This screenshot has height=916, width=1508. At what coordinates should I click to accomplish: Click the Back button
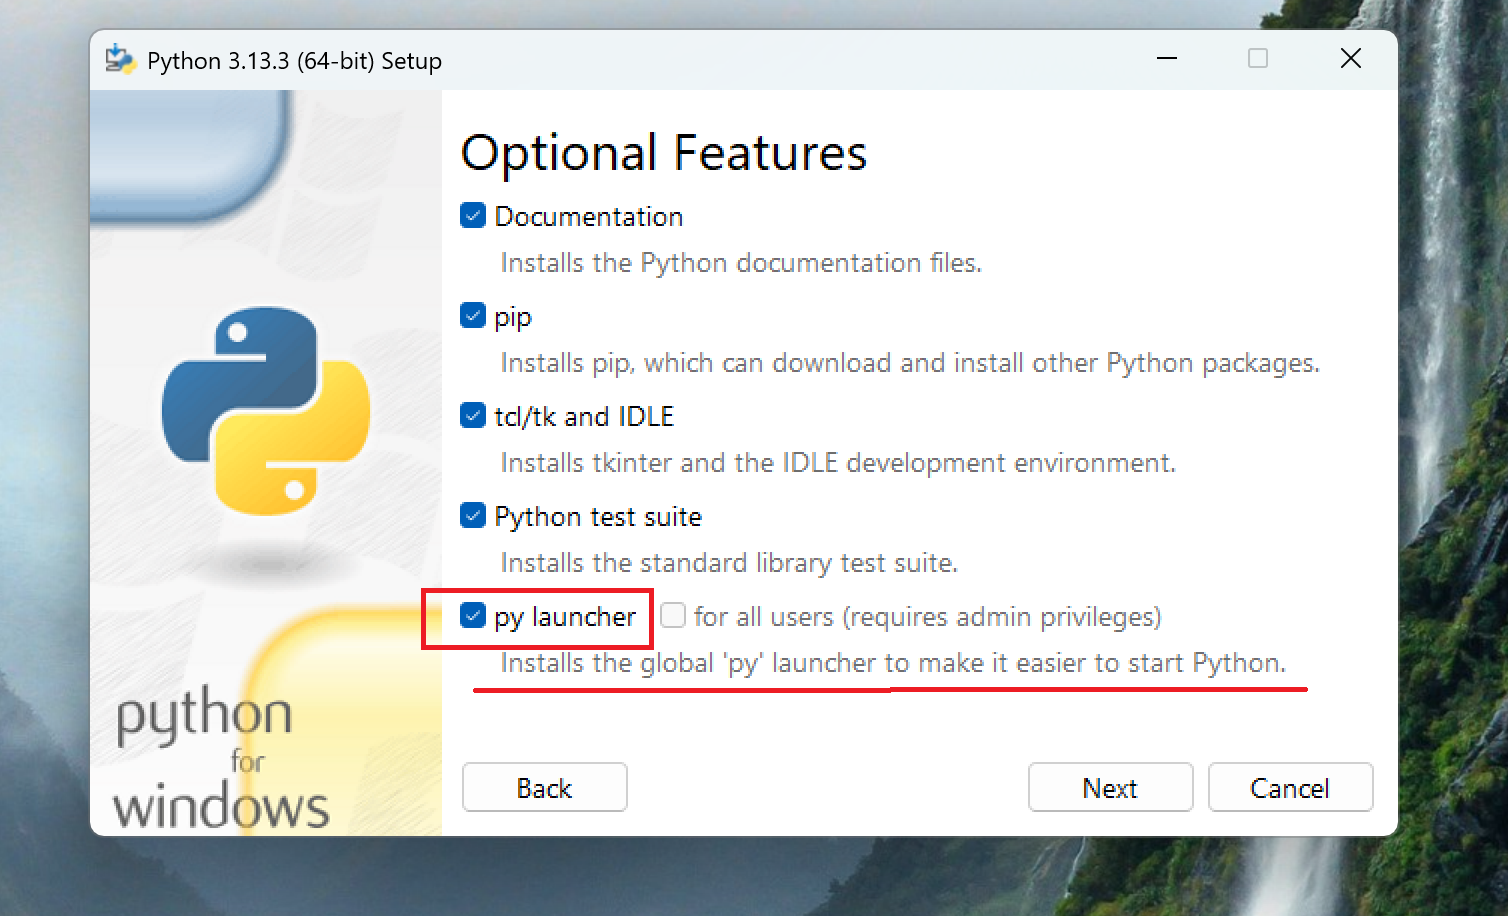[x=545, y=788]
